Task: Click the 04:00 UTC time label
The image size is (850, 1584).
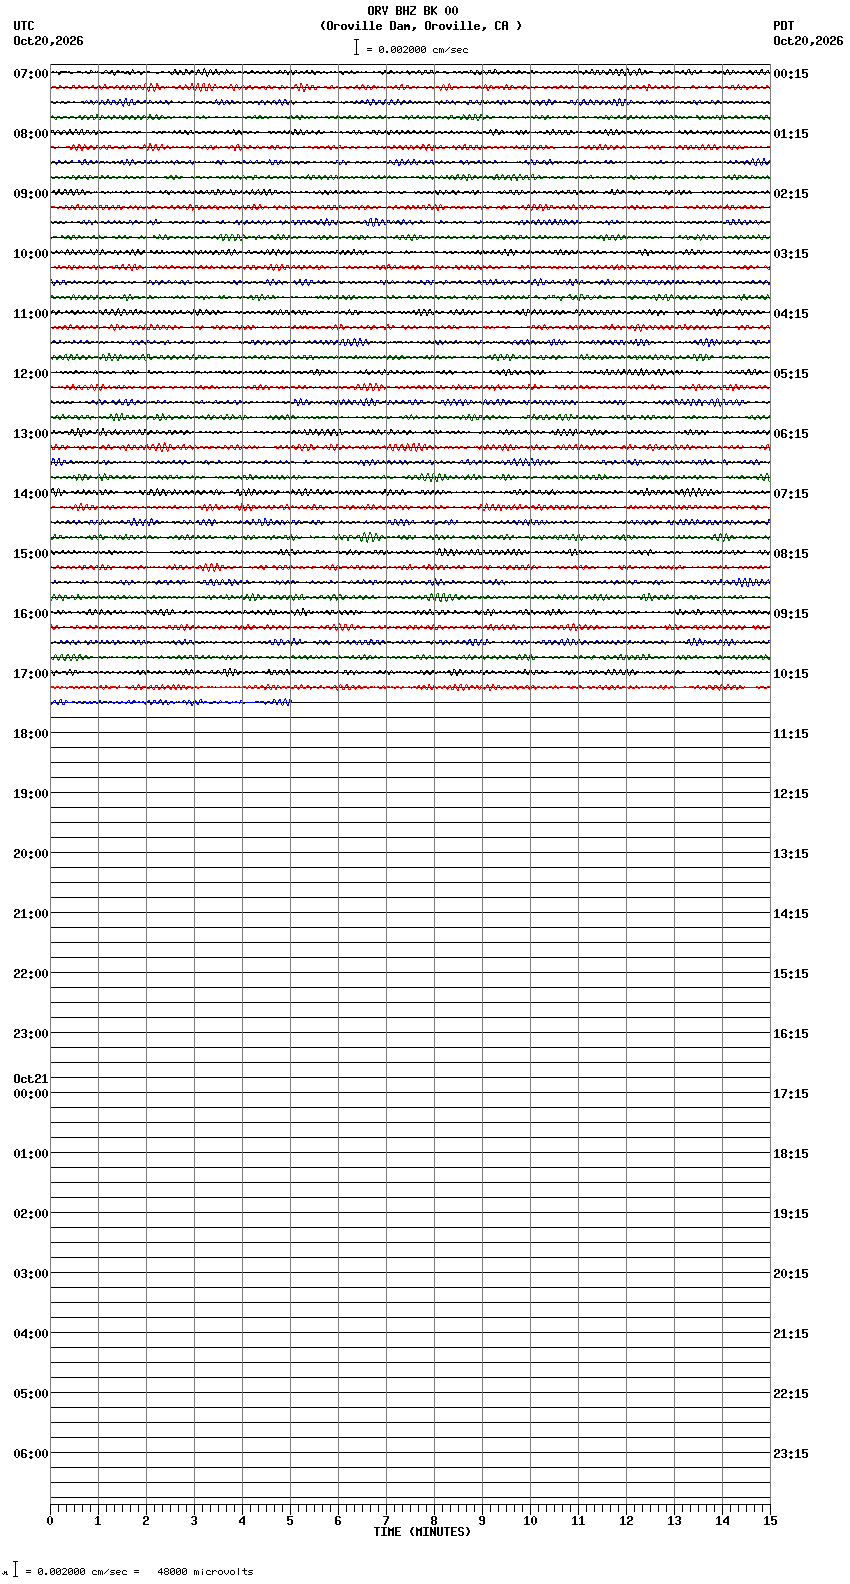Action: (x=31, y=1334)
